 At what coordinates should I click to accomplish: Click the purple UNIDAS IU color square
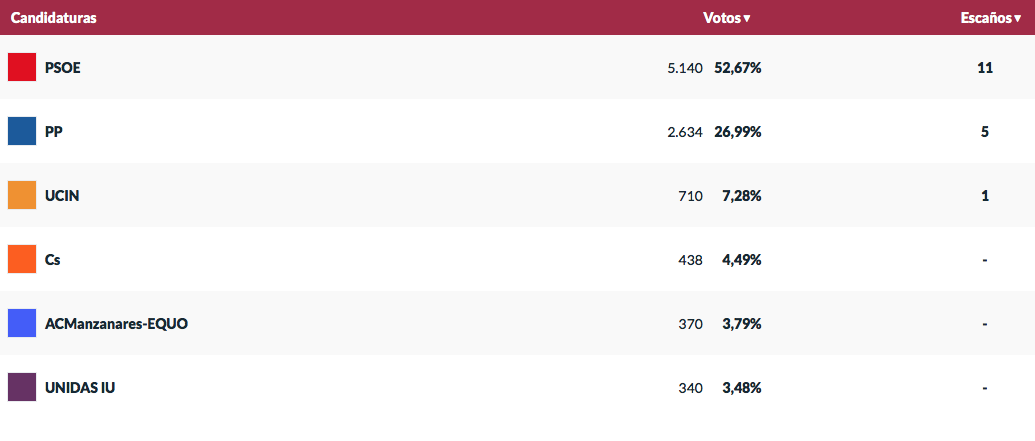[22, 387]
